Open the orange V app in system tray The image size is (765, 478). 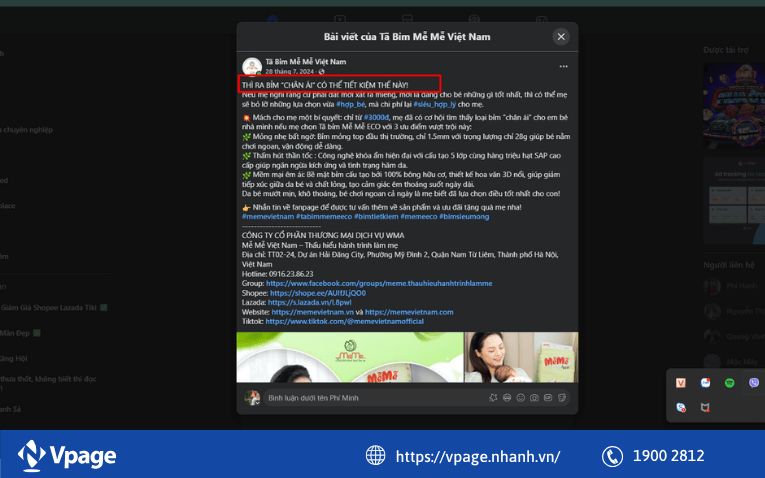coord(681,383)
